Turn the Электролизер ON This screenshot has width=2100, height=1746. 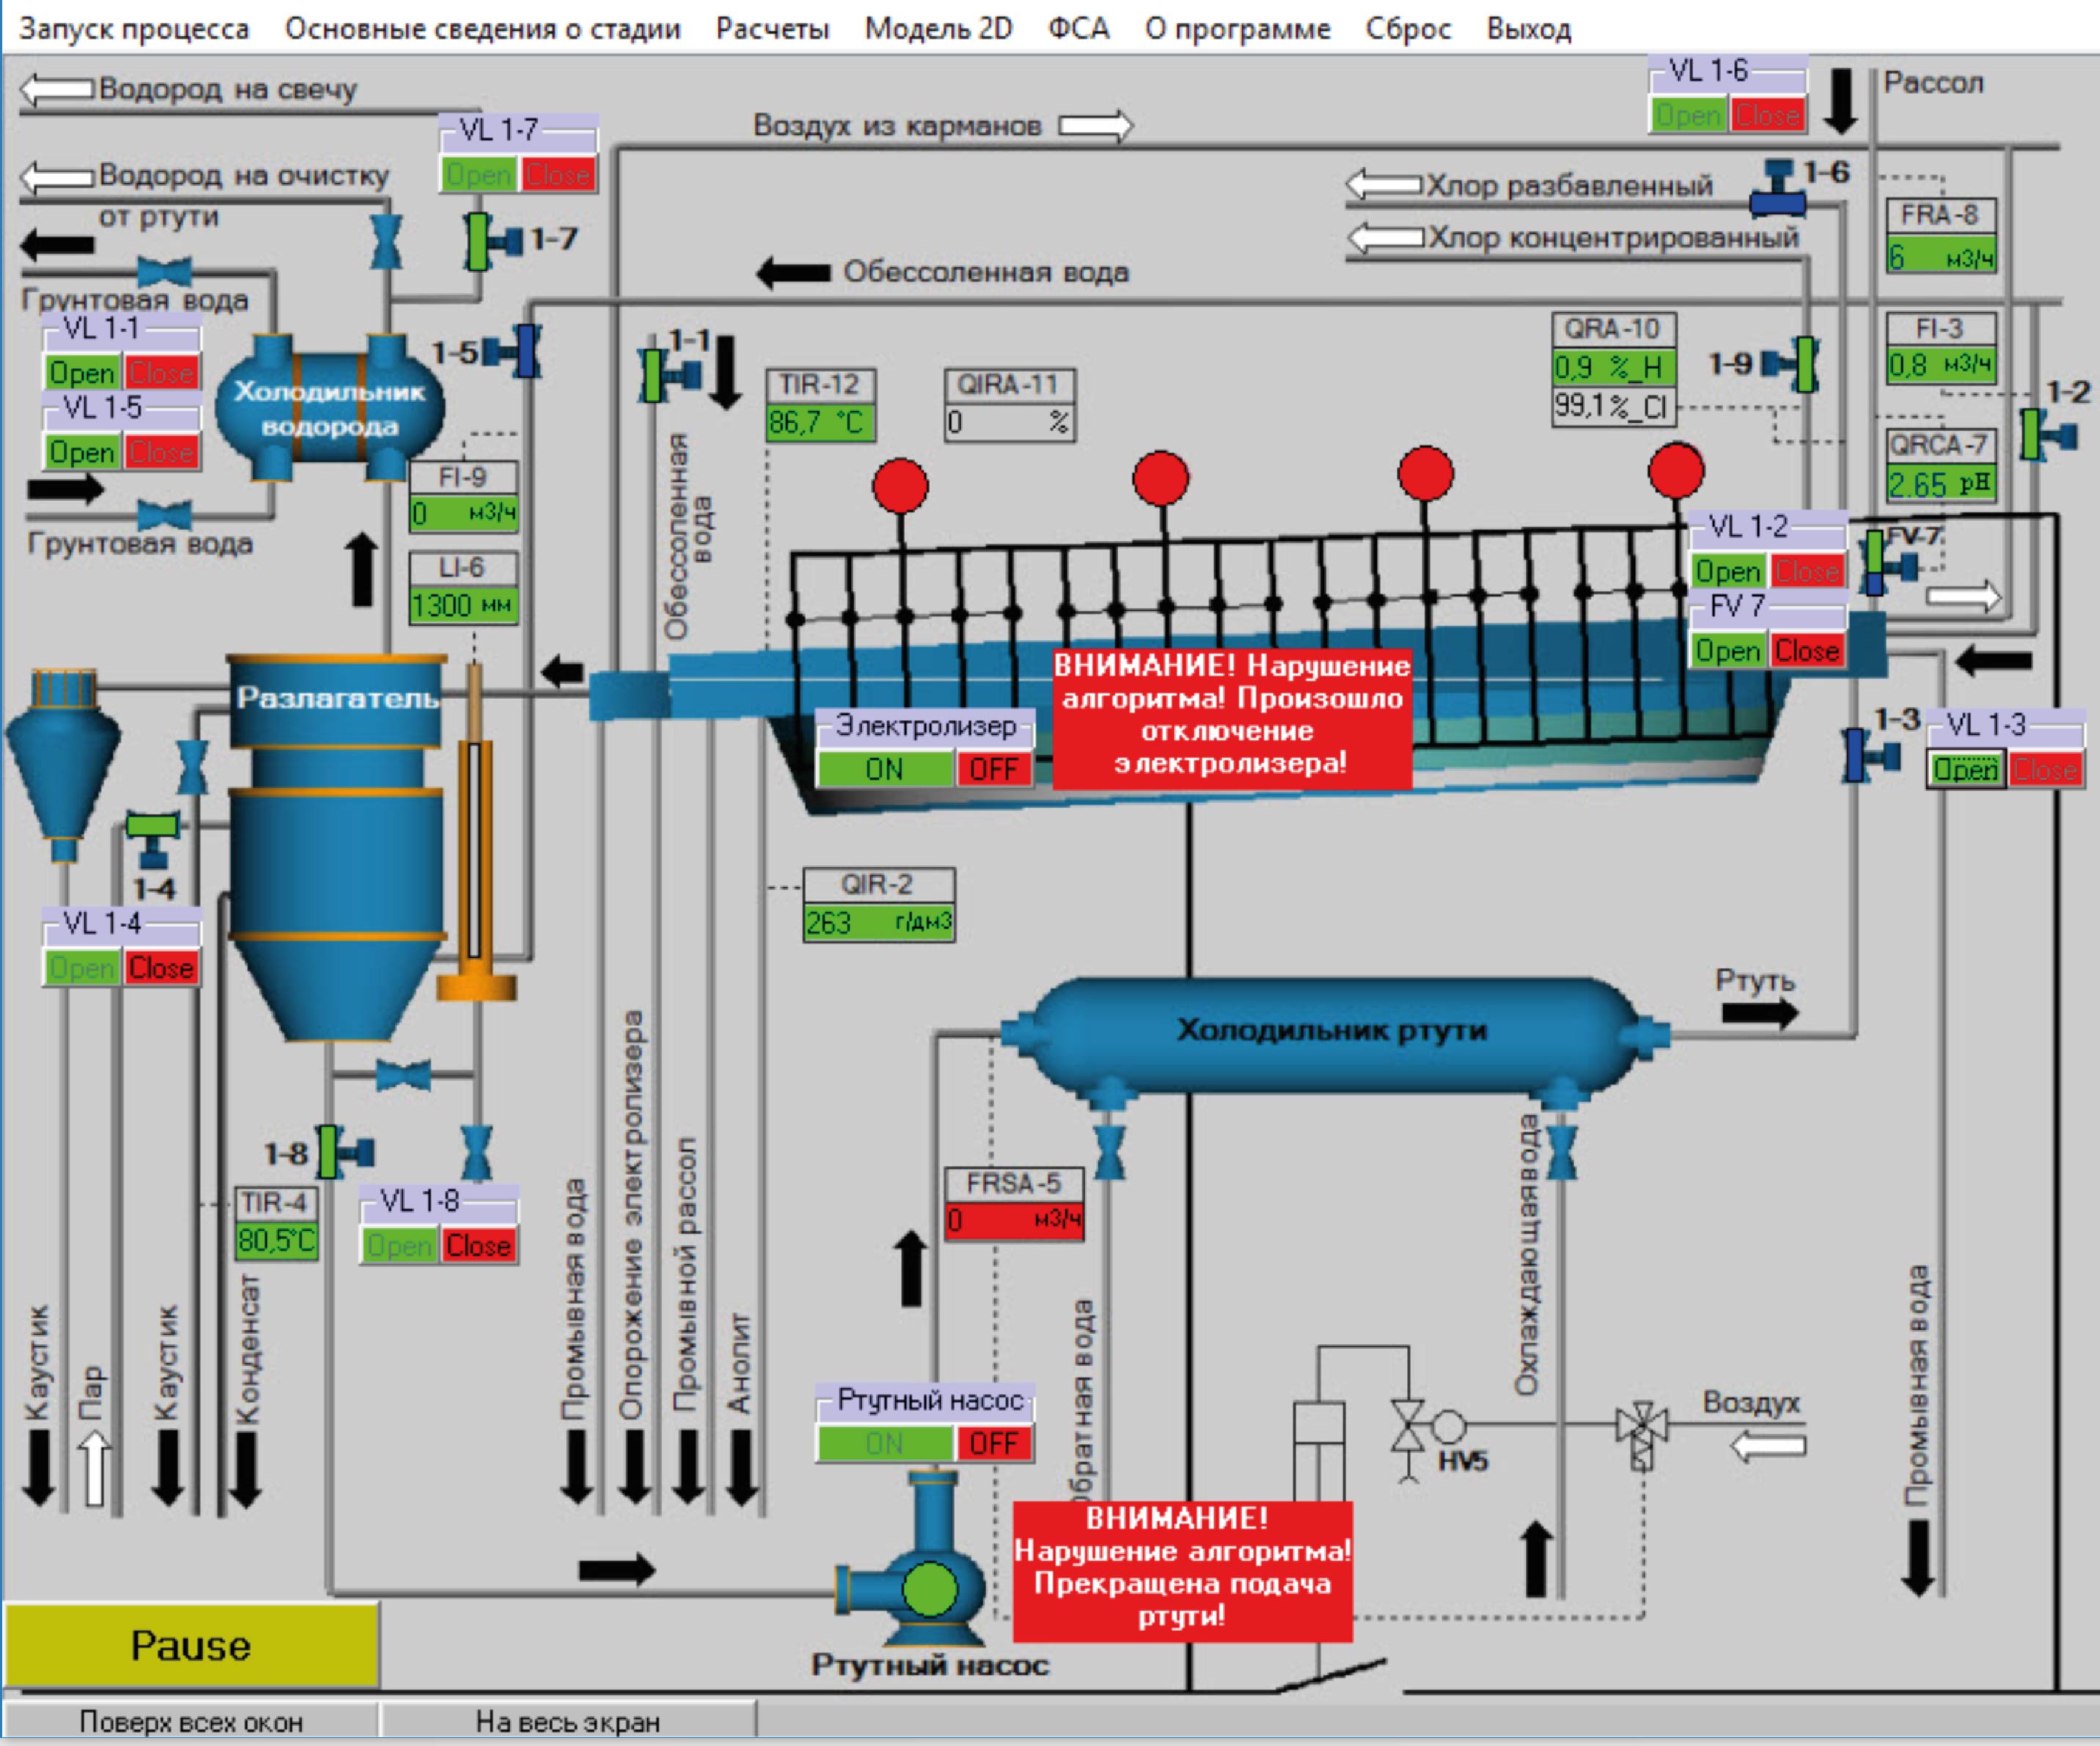[884, 769]
